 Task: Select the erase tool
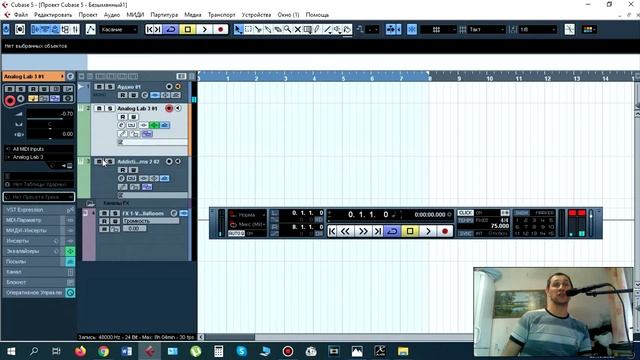click(x=278, y=29)
